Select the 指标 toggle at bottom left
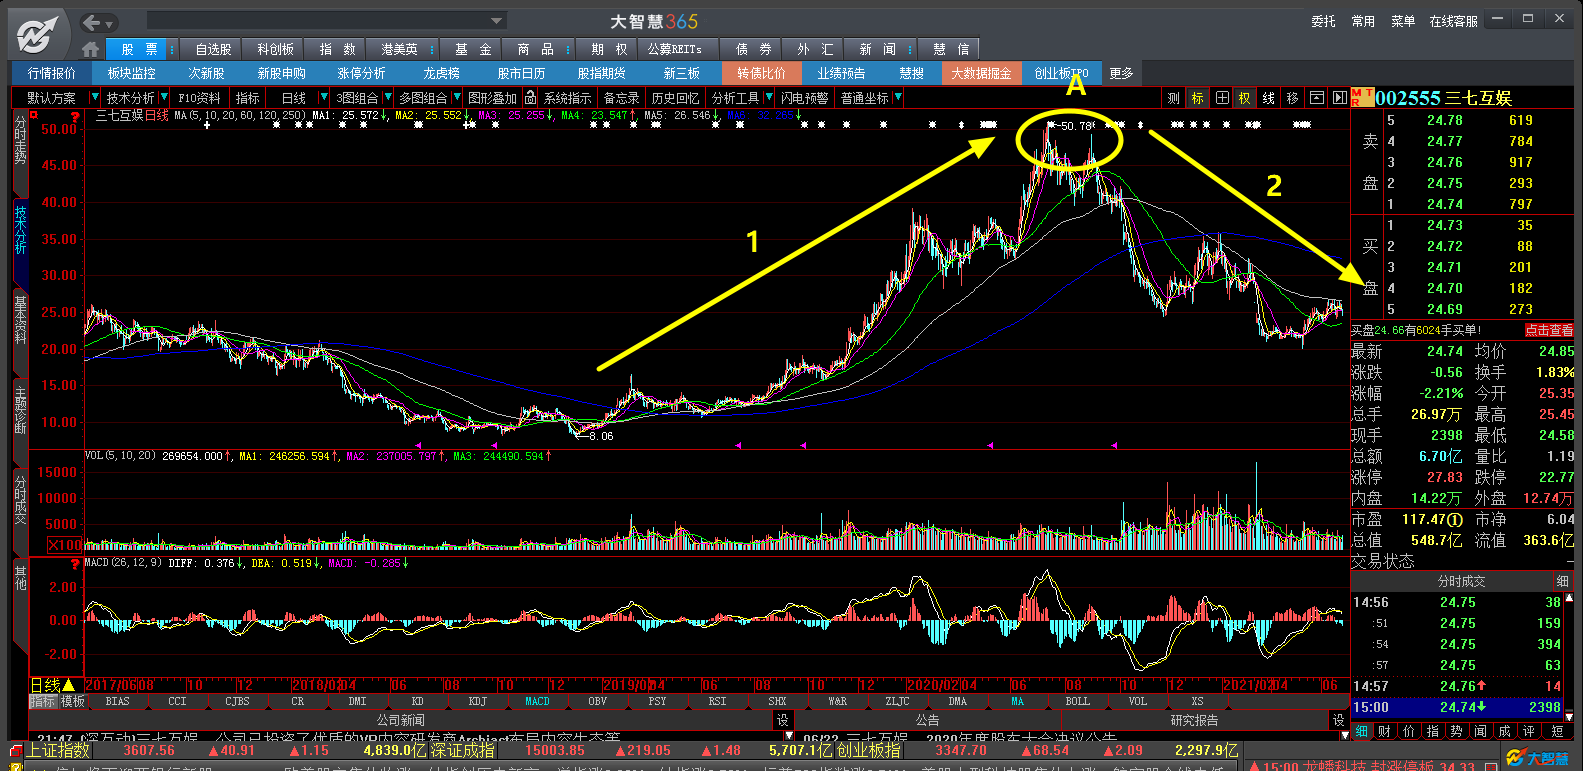 point(42,701)
